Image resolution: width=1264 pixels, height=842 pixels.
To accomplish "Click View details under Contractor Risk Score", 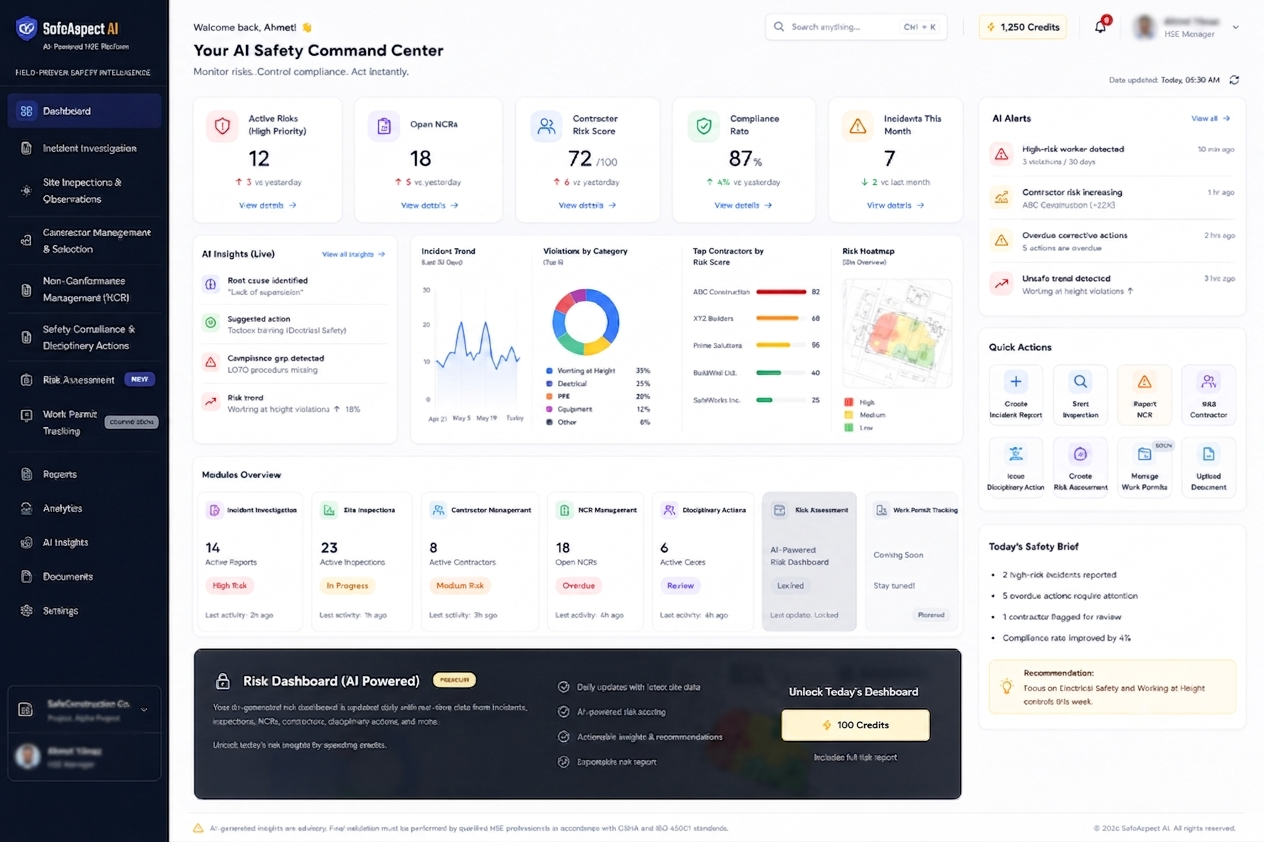I will click(587, 205).
